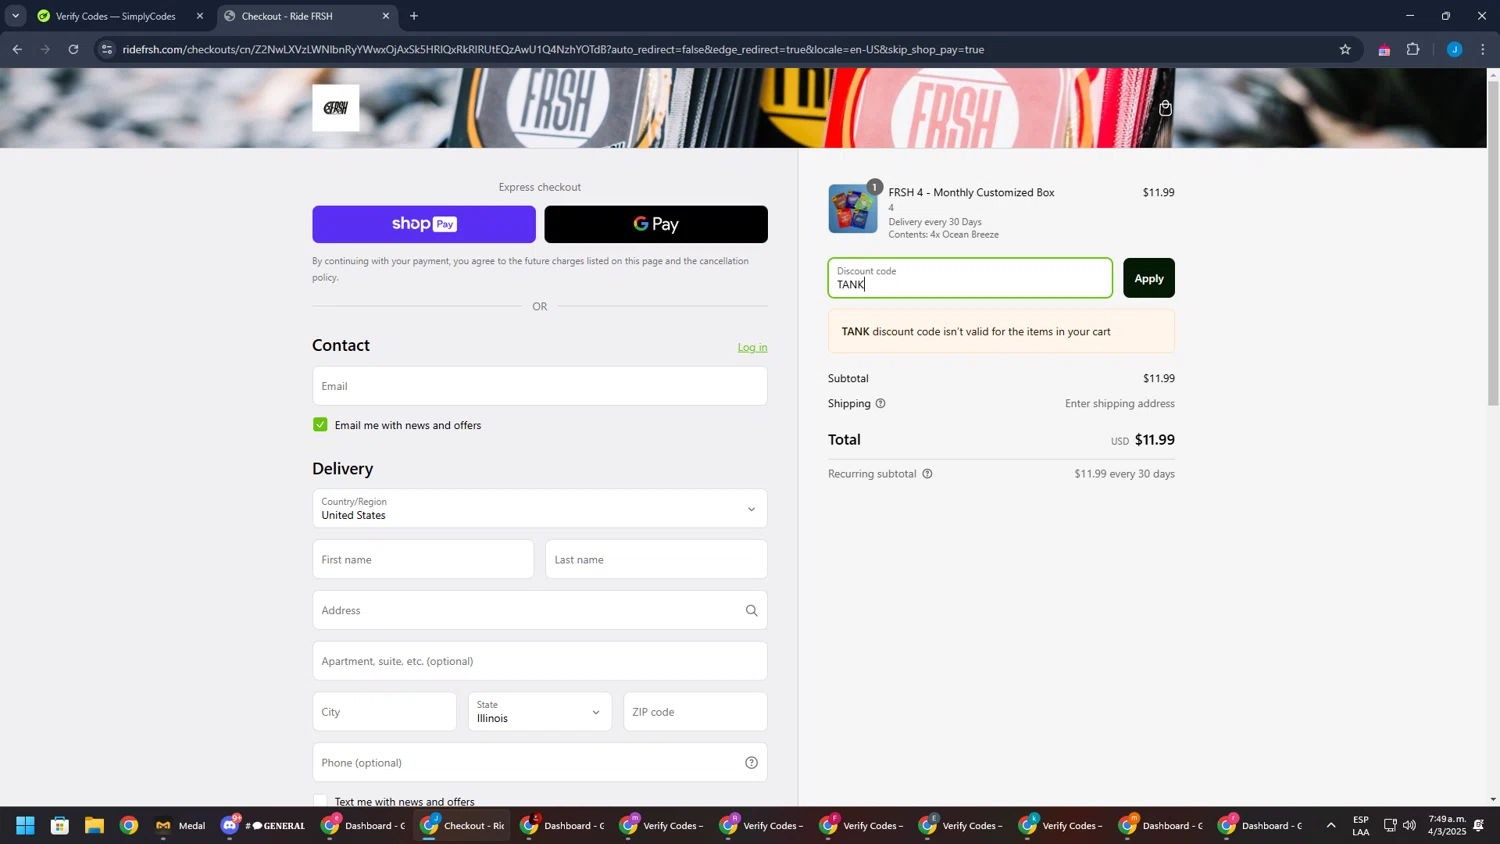Click 'Contents: 4x Ocean Breeze' text
This screenshot has width=1500, height=844.
[943, 235]
